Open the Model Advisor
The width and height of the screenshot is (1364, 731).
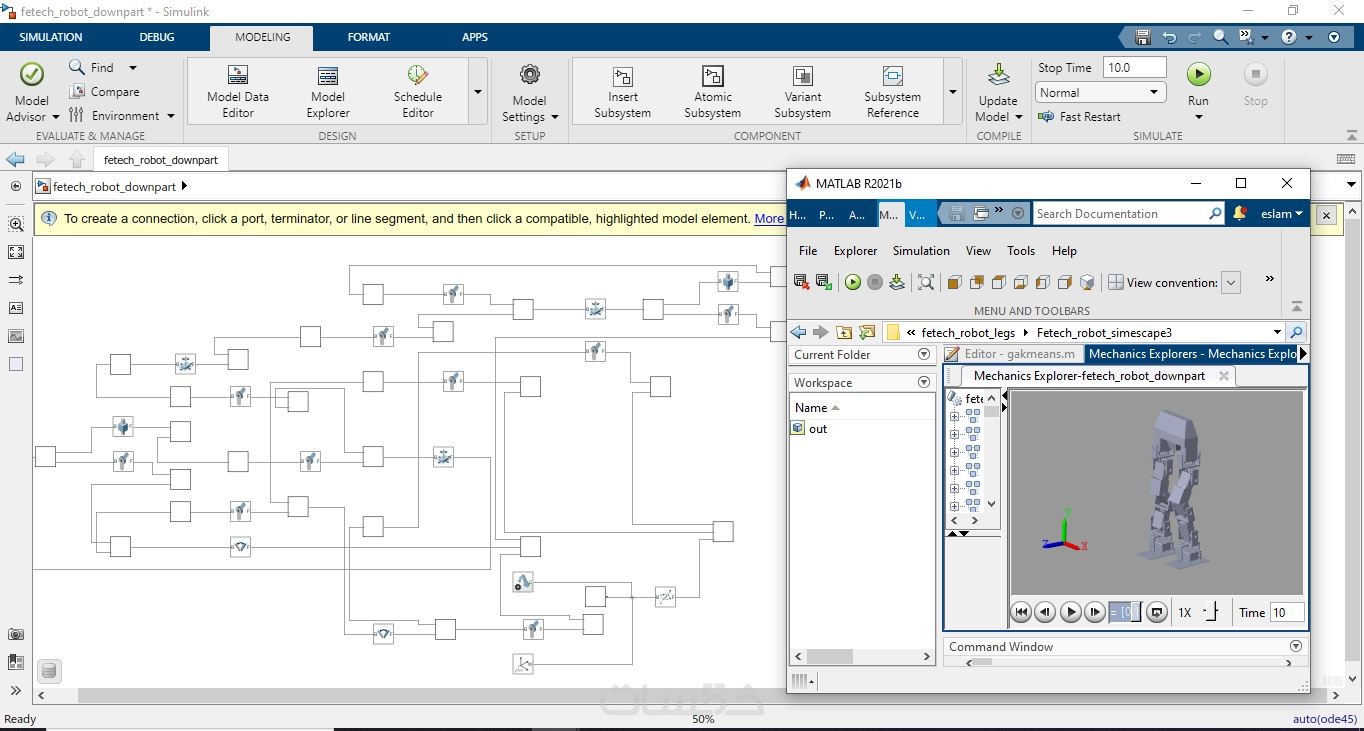tap(31, 92)
